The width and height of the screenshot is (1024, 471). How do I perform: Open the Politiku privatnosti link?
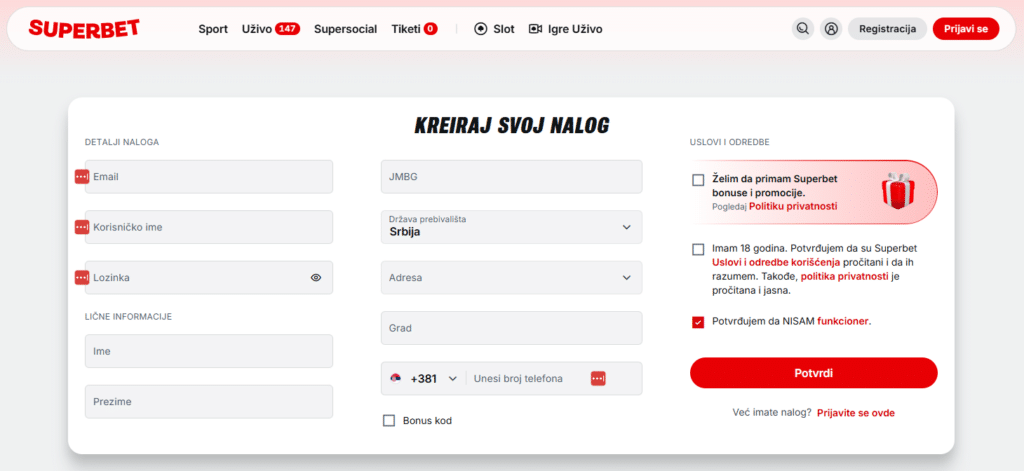[x=793, y=206]
